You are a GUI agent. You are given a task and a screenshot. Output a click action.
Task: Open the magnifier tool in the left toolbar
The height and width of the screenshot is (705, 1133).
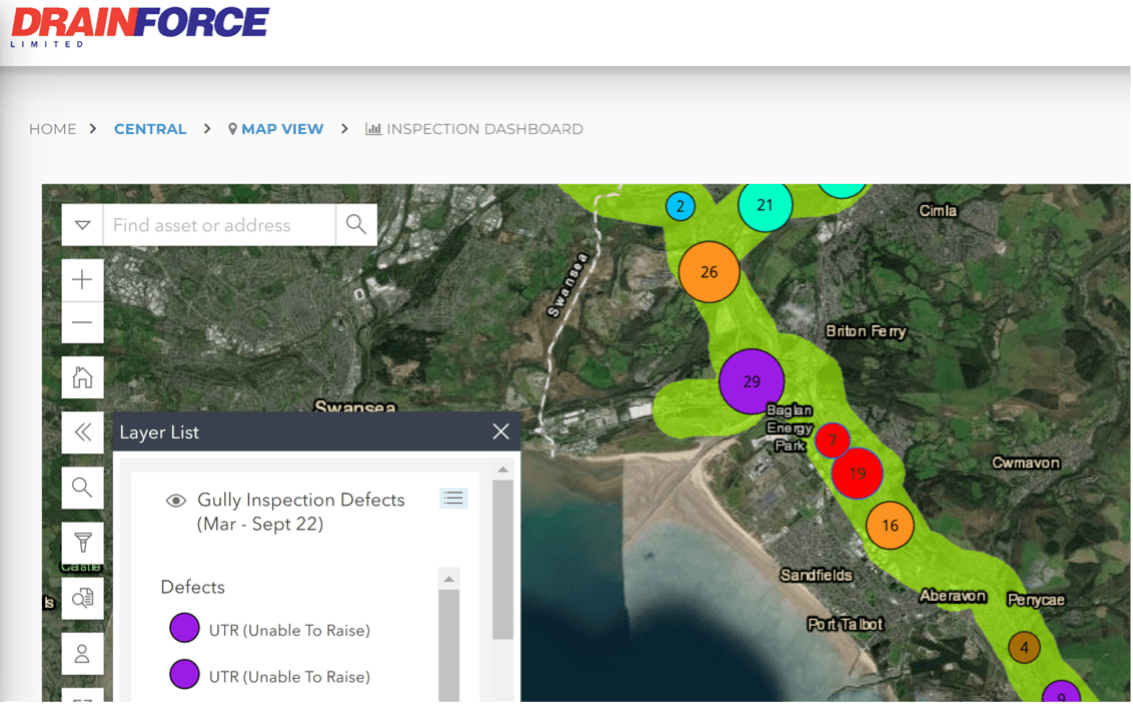coord(82,488)
